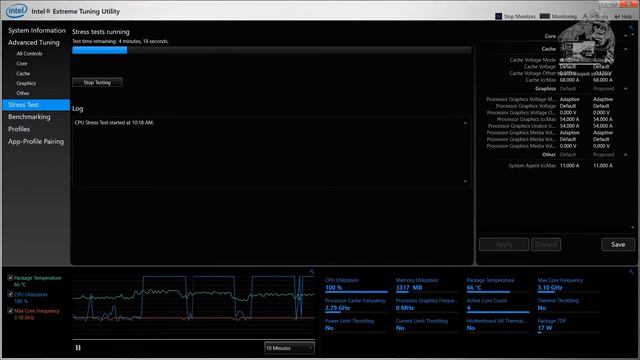Collapse the Graphics section
640x360 pixels.
[x=626, y=89]
